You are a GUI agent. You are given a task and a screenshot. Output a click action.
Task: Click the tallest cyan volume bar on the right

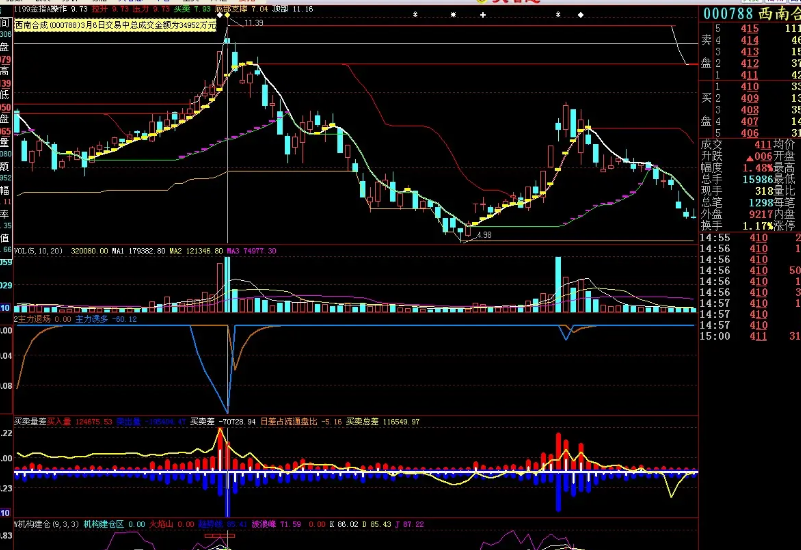click(x=558, y=284)
